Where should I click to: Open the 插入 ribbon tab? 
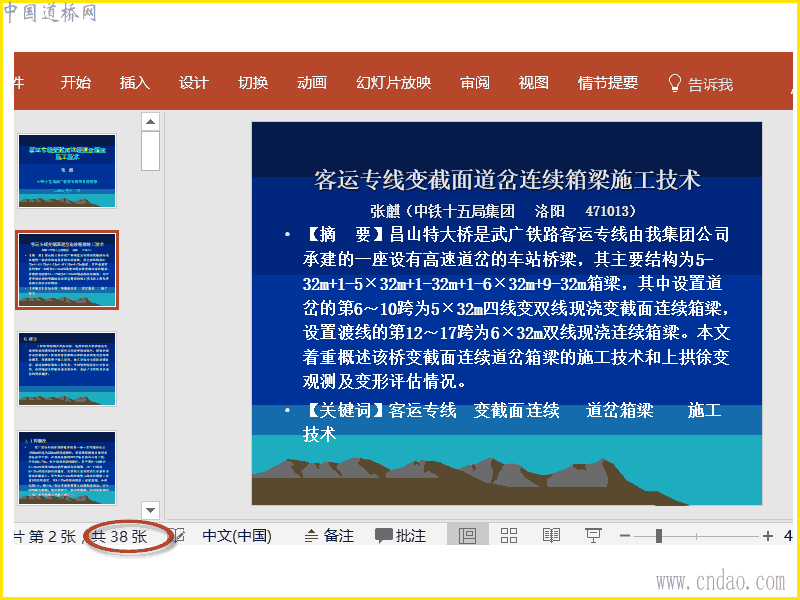coord(135,83)
